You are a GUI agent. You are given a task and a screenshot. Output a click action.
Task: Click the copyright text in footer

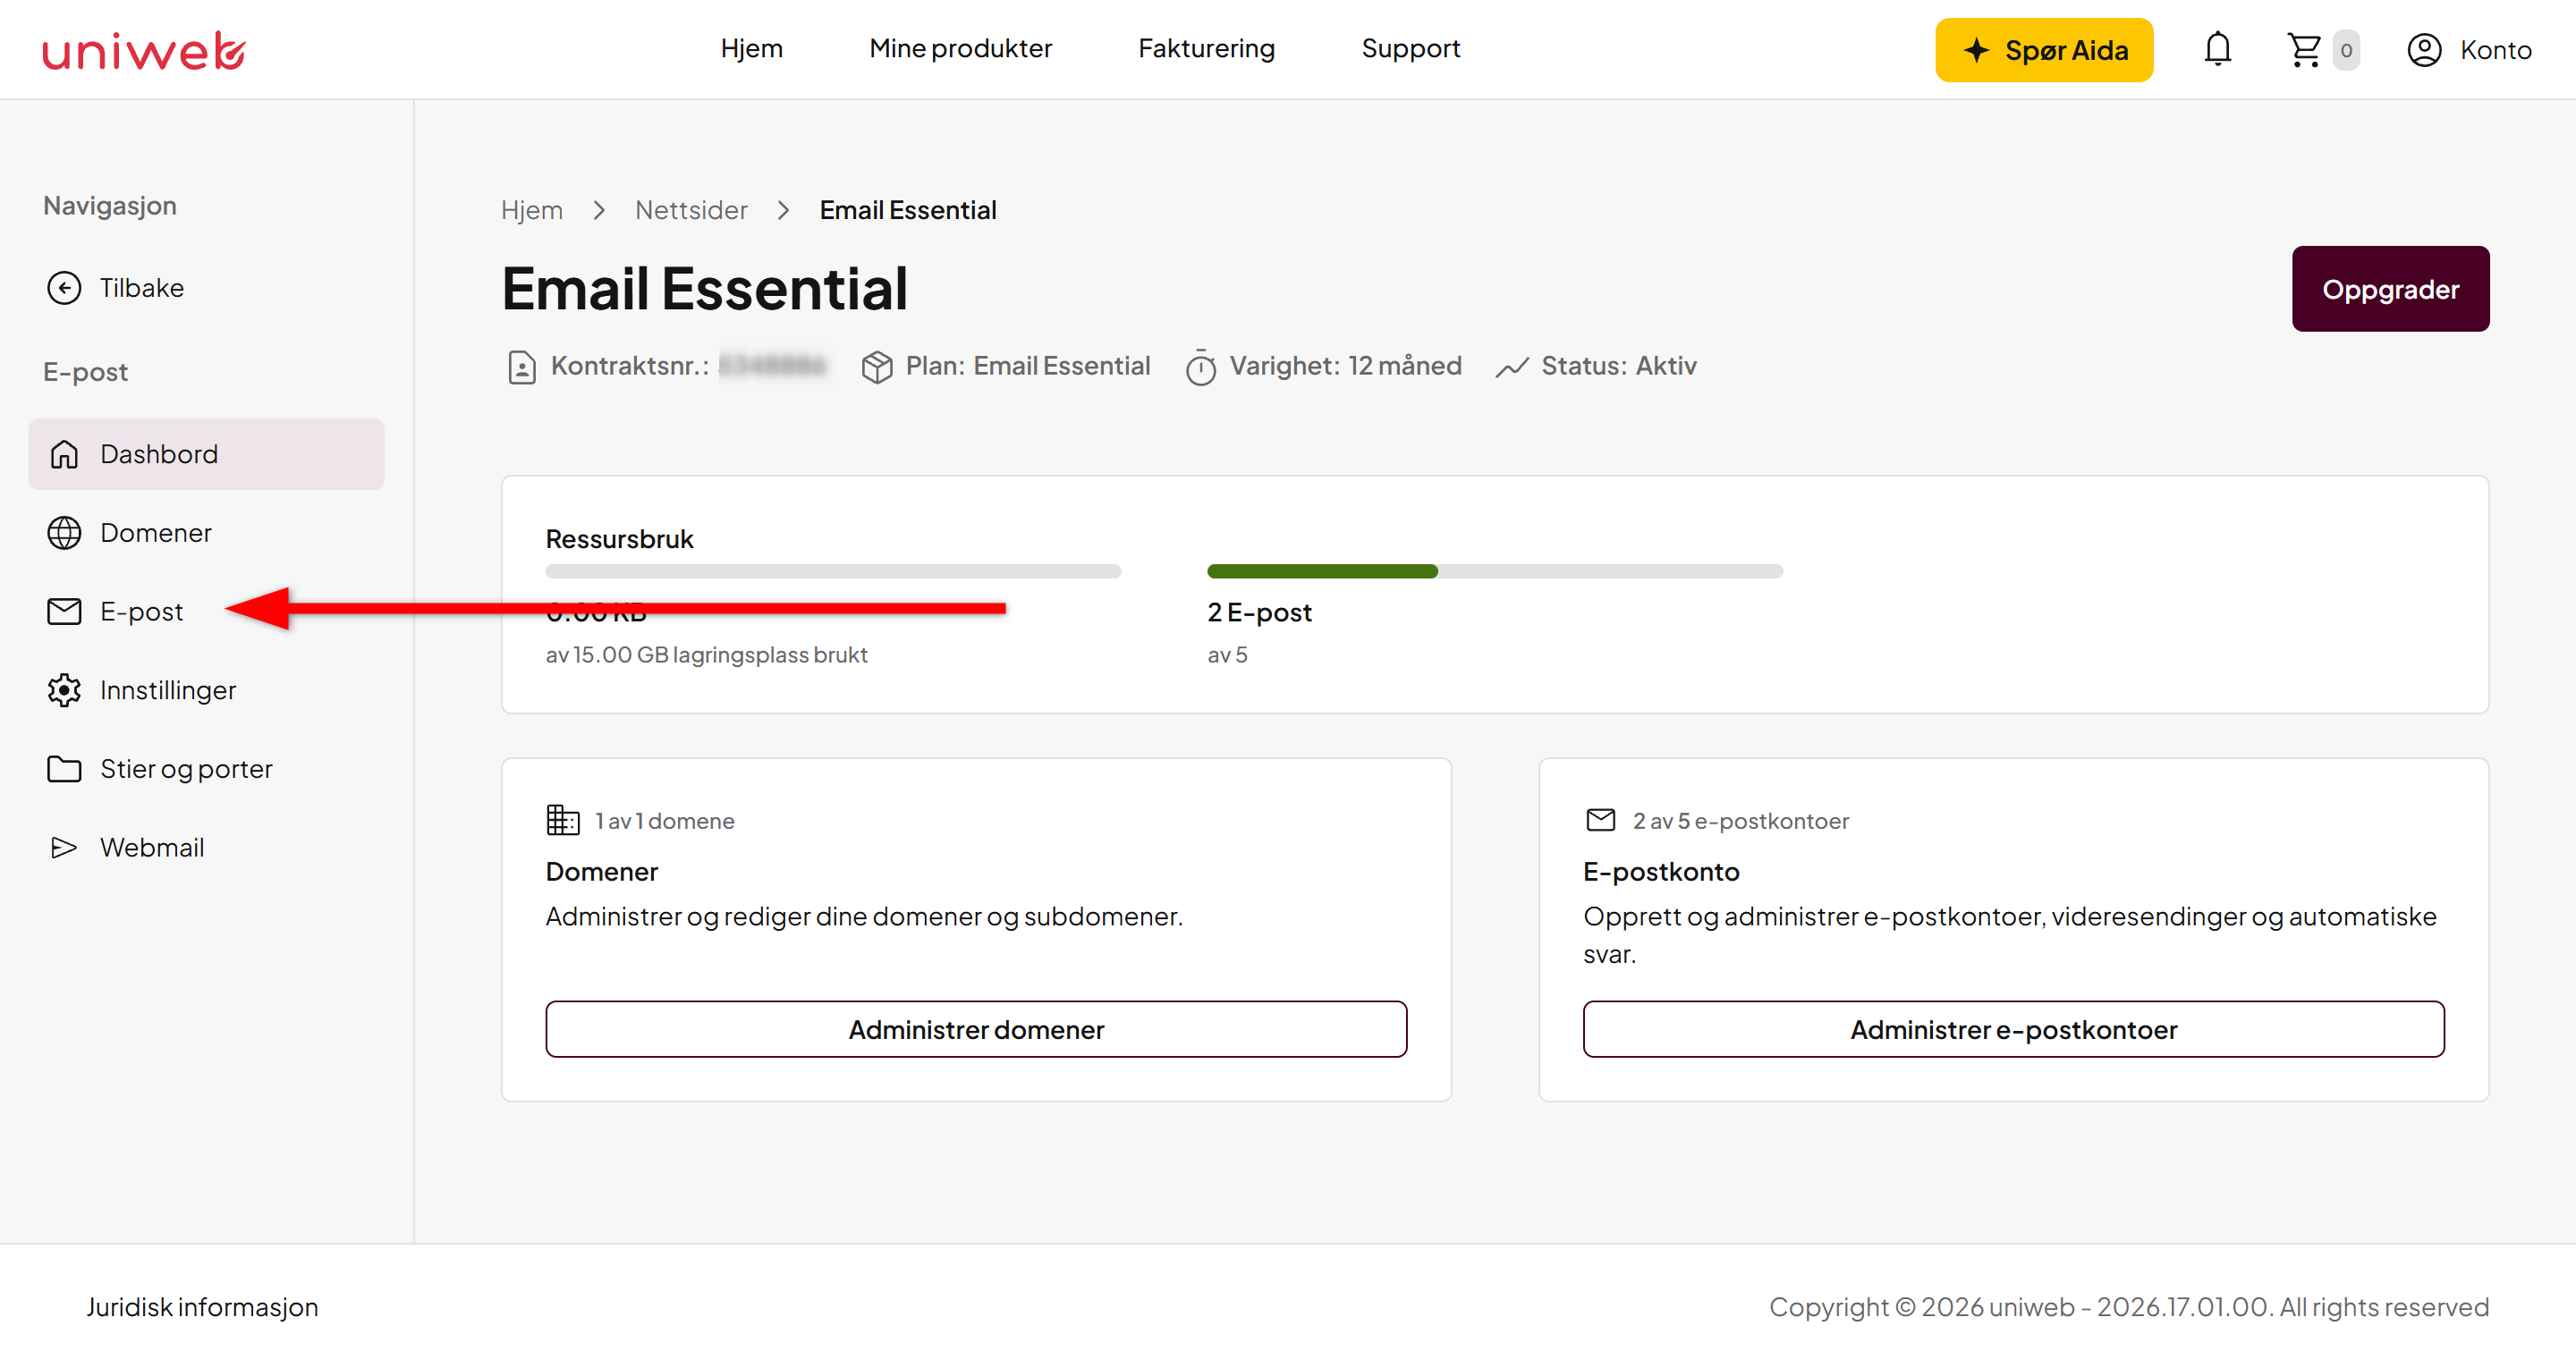(2129, 1307)
